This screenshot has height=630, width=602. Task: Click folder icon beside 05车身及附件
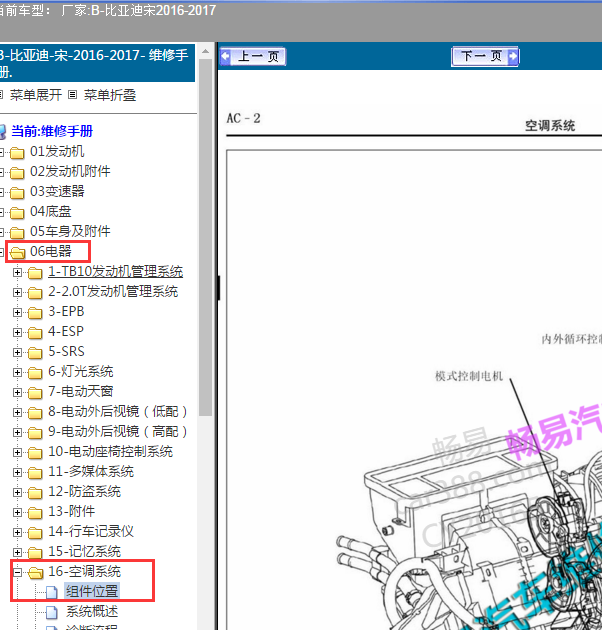(x=17, y=233)
